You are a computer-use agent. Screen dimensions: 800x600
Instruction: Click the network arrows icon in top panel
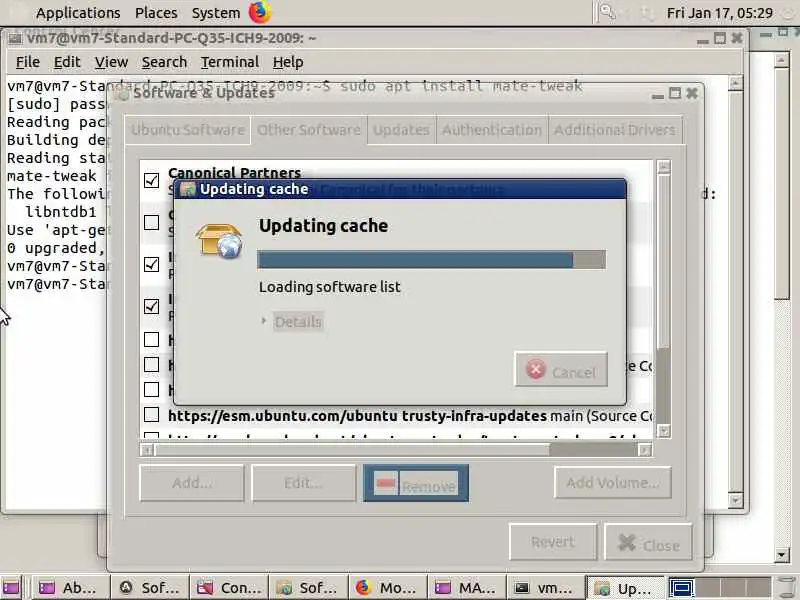[647, 13]
